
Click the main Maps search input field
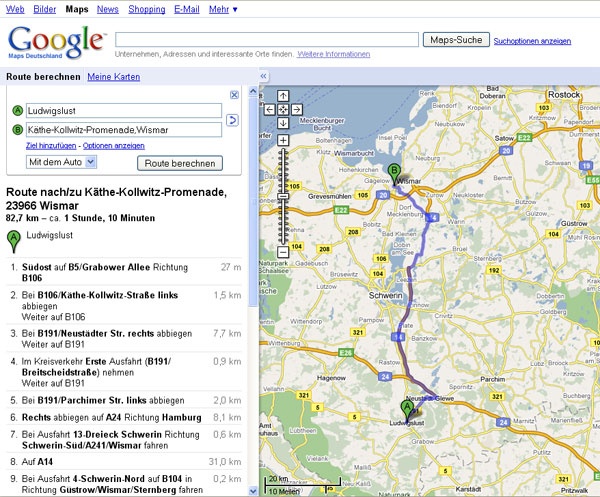[x=267, y=39]
